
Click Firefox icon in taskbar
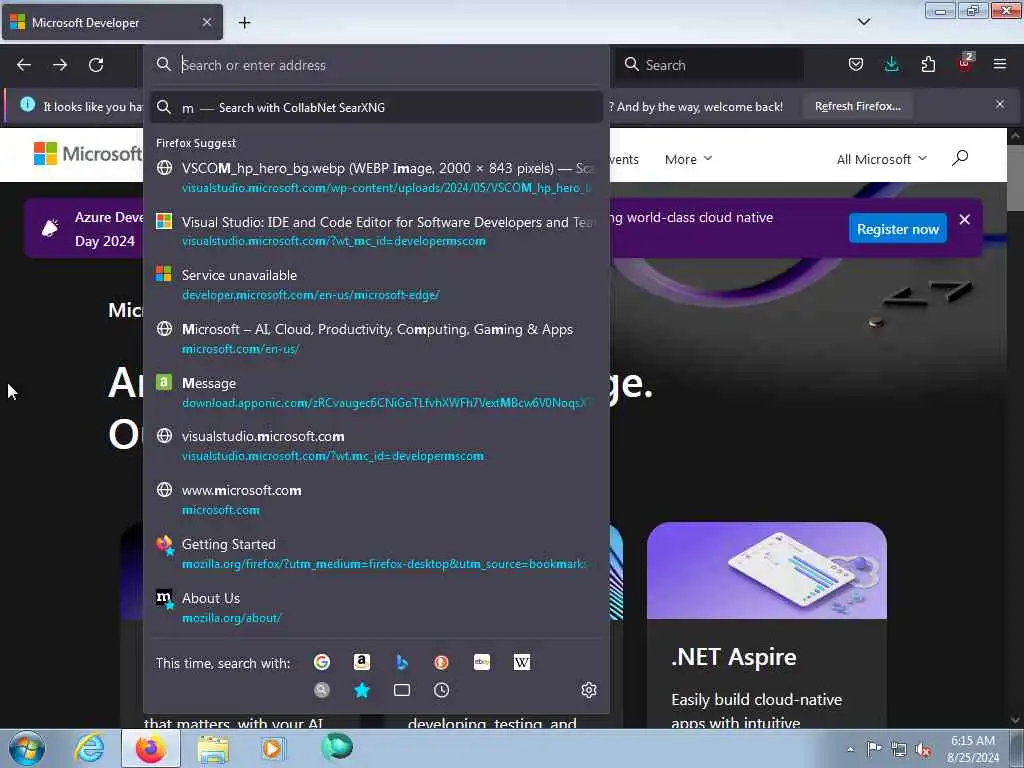(x=150, y=748)
